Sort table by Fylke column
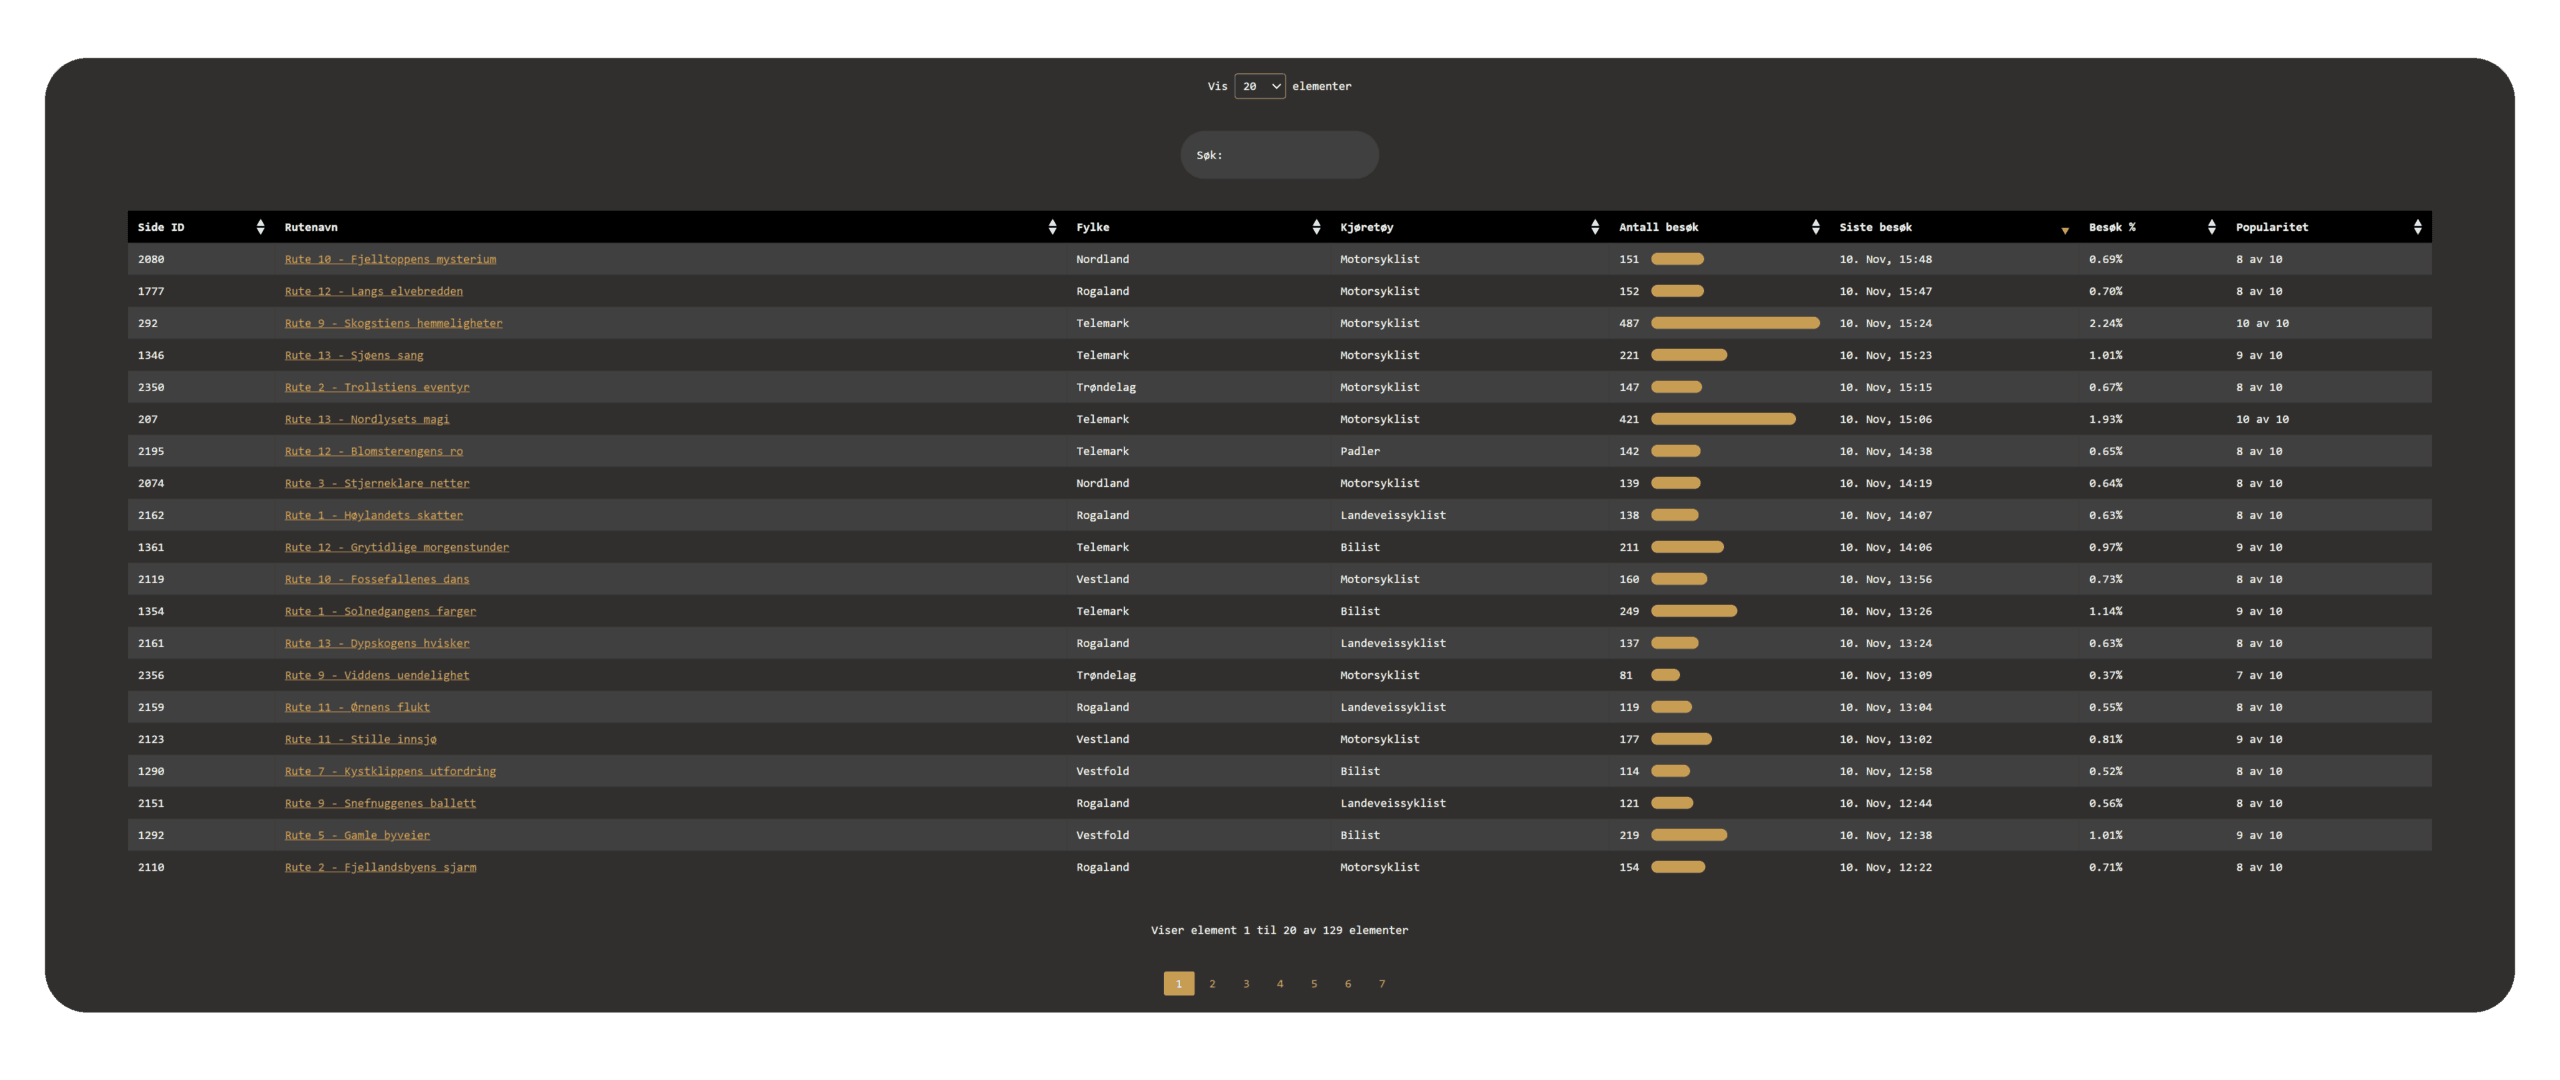 tap(1198, 227)
